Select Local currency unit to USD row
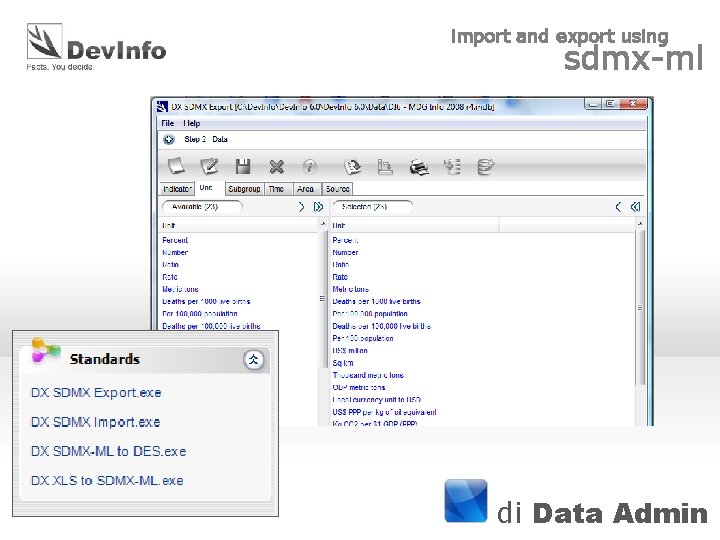Screen dimensions: 720x540 pyautogui.click(x=377, y=400)
